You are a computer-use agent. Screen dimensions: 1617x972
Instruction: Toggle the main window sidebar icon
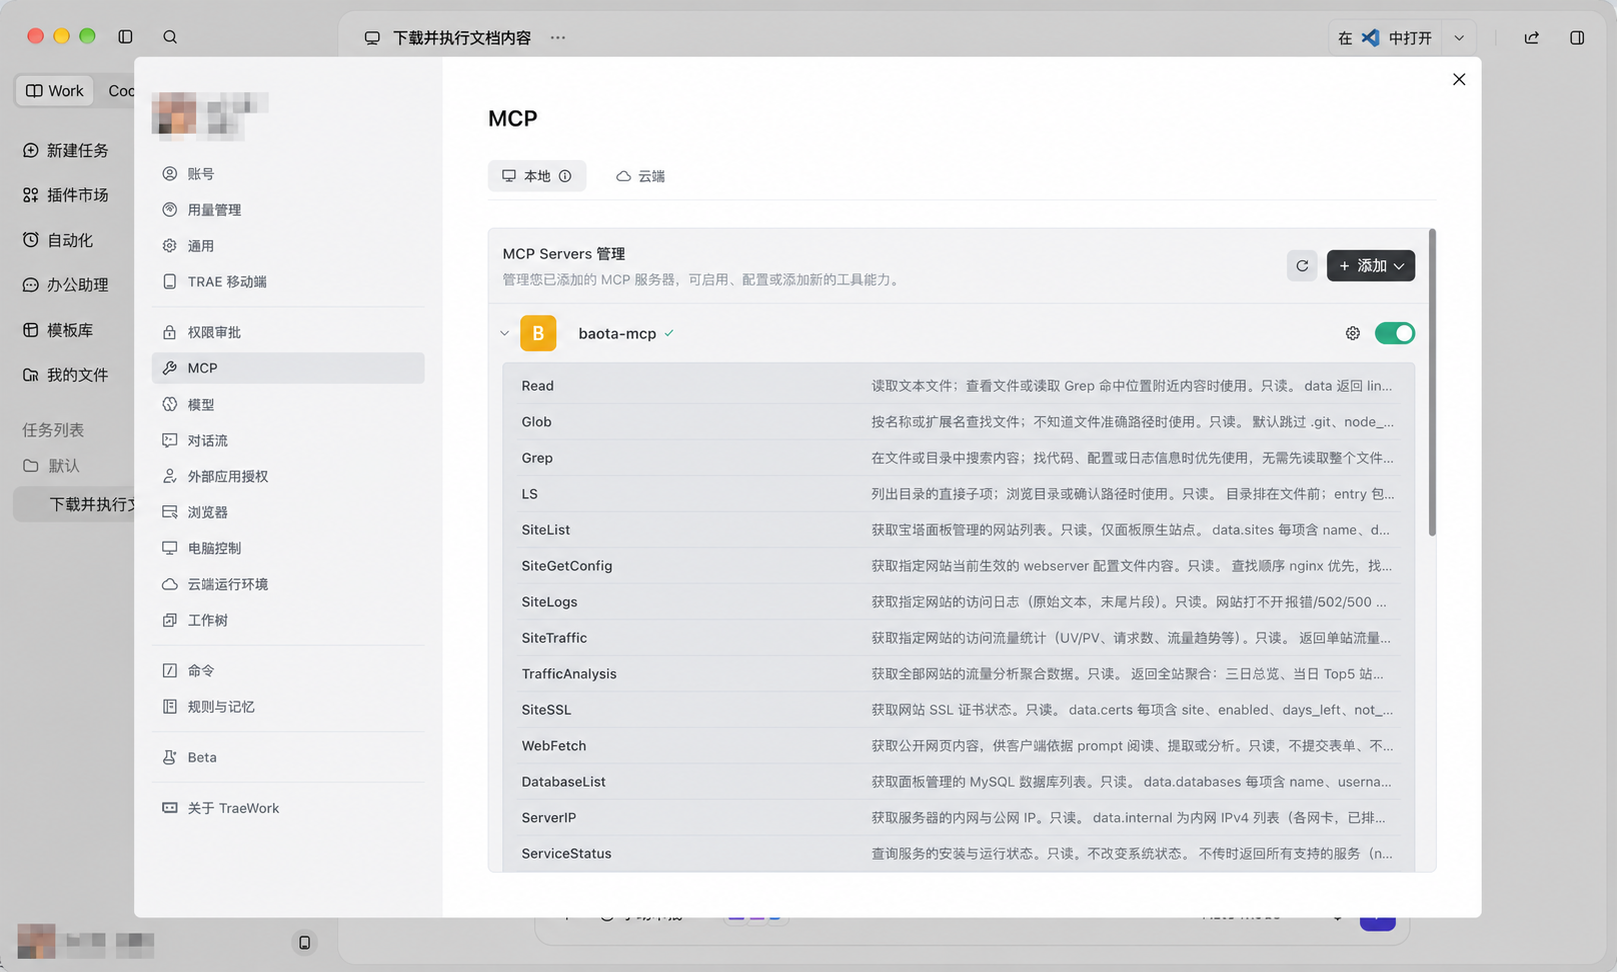coord(125,37)
